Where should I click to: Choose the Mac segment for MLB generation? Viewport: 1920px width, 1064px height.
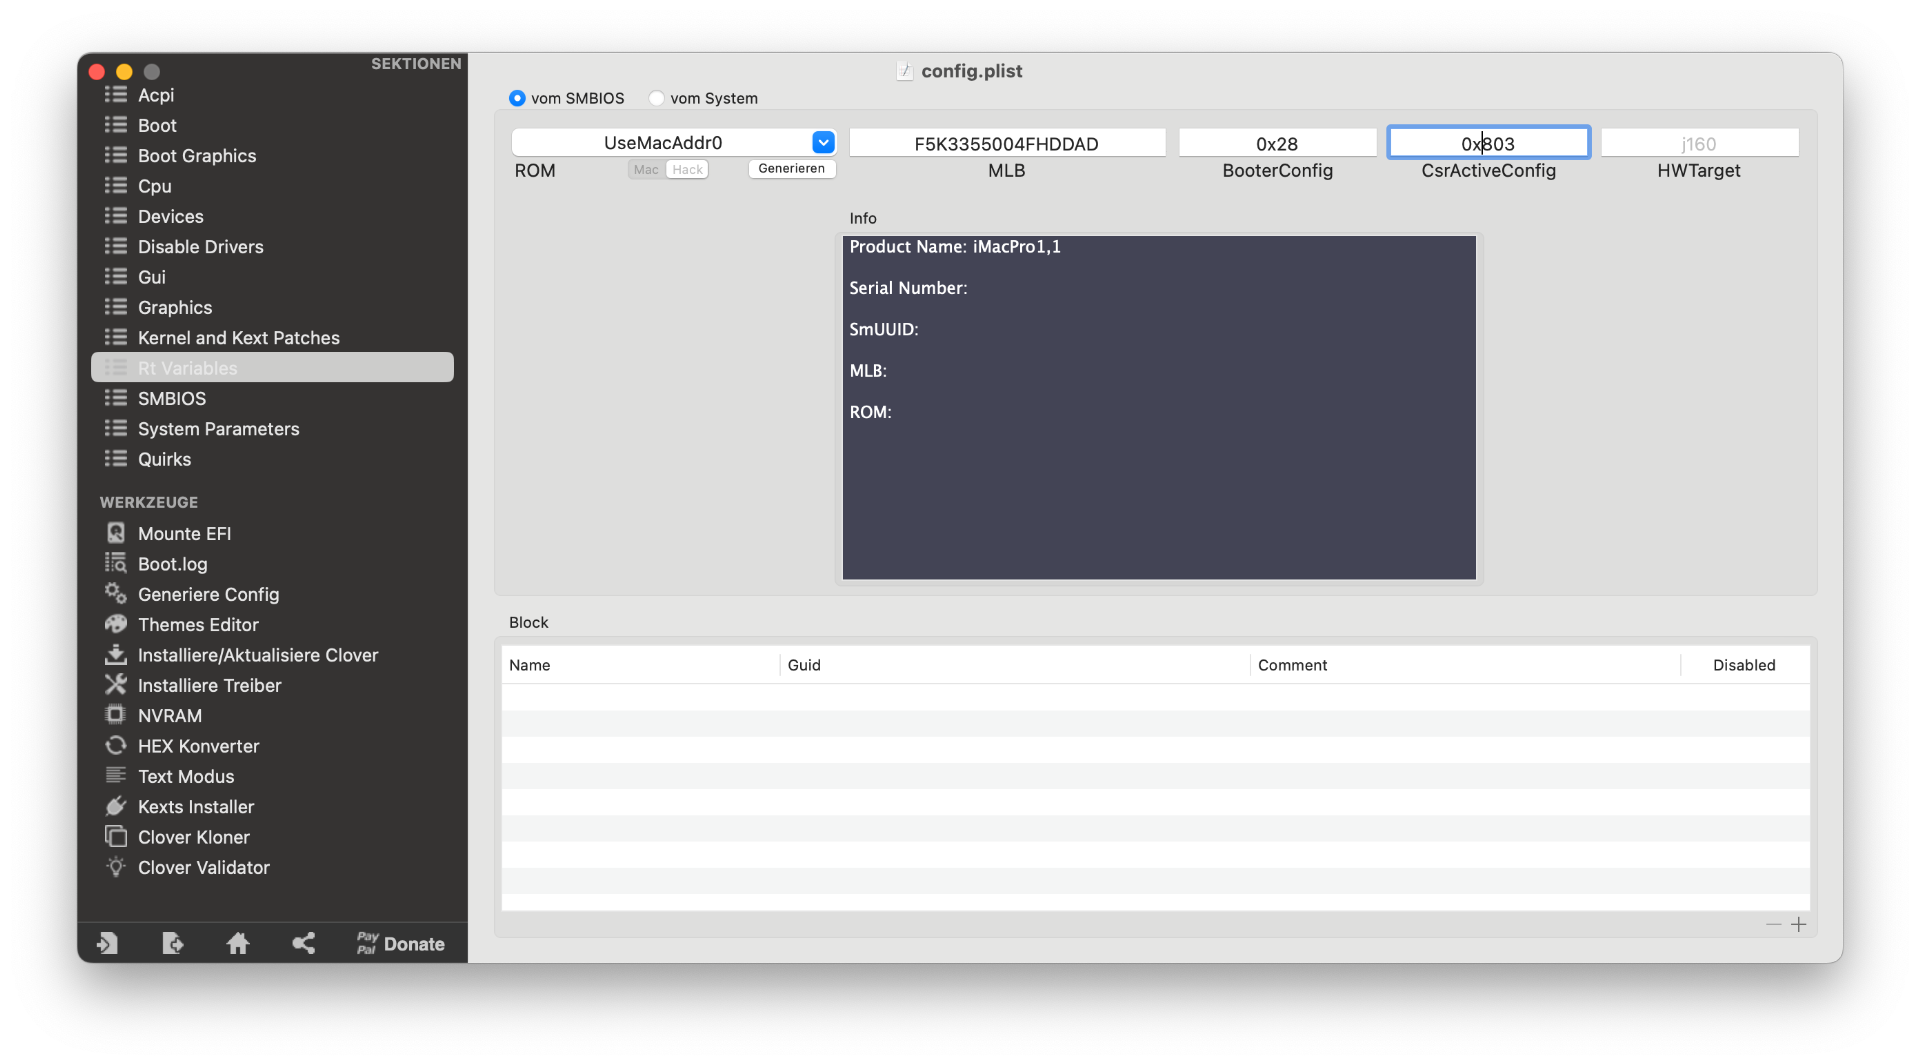646,170
